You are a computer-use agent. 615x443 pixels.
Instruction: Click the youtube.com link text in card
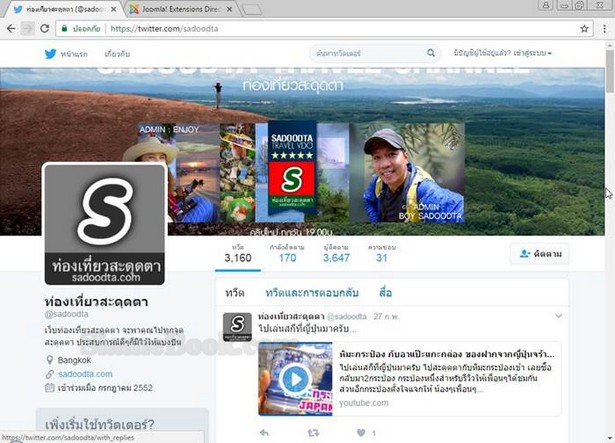coord(364,403)
